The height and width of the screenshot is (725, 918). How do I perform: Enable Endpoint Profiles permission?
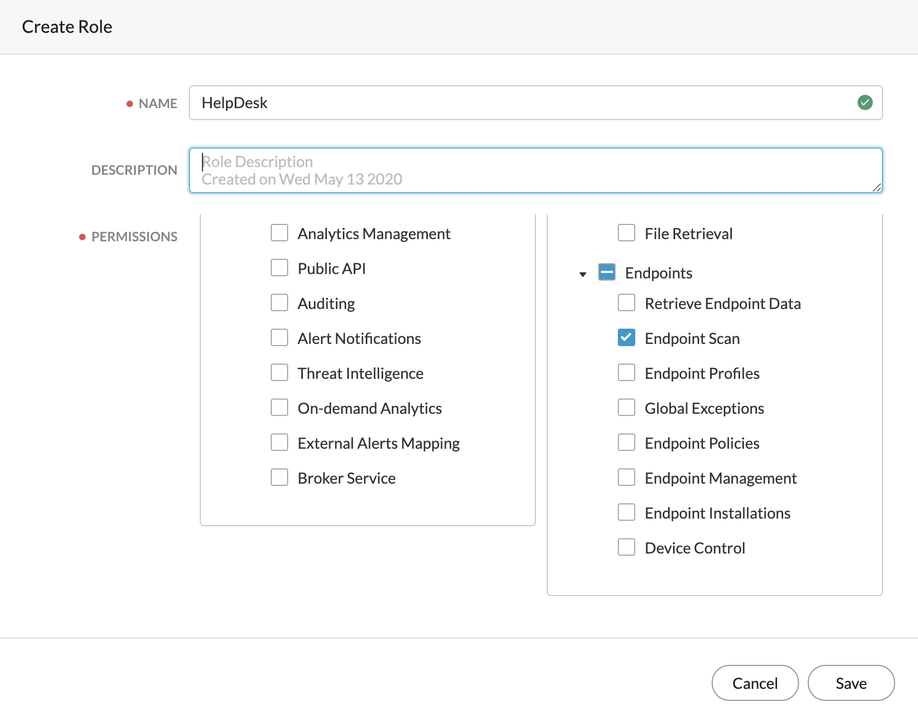[x=626, y=373]
